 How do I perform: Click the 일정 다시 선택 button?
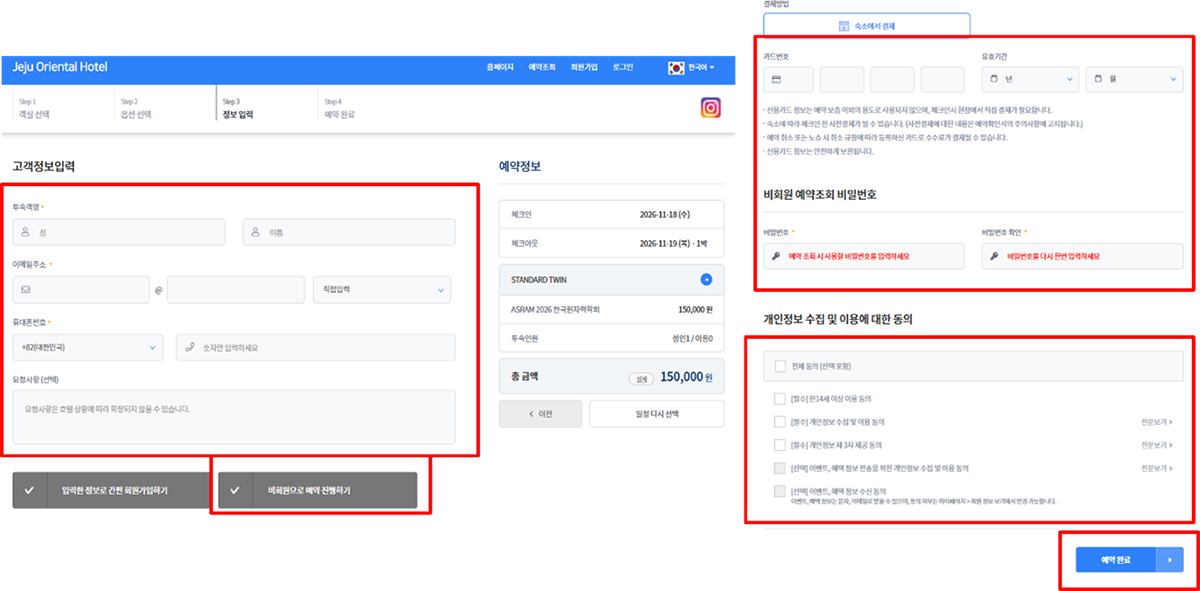click(x=656, y=414)
